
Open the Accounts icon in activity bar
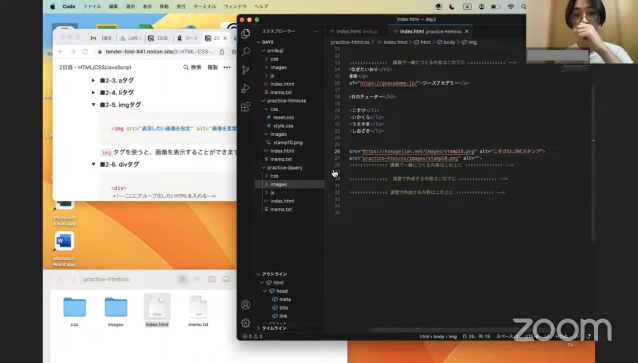pos(245,305)
